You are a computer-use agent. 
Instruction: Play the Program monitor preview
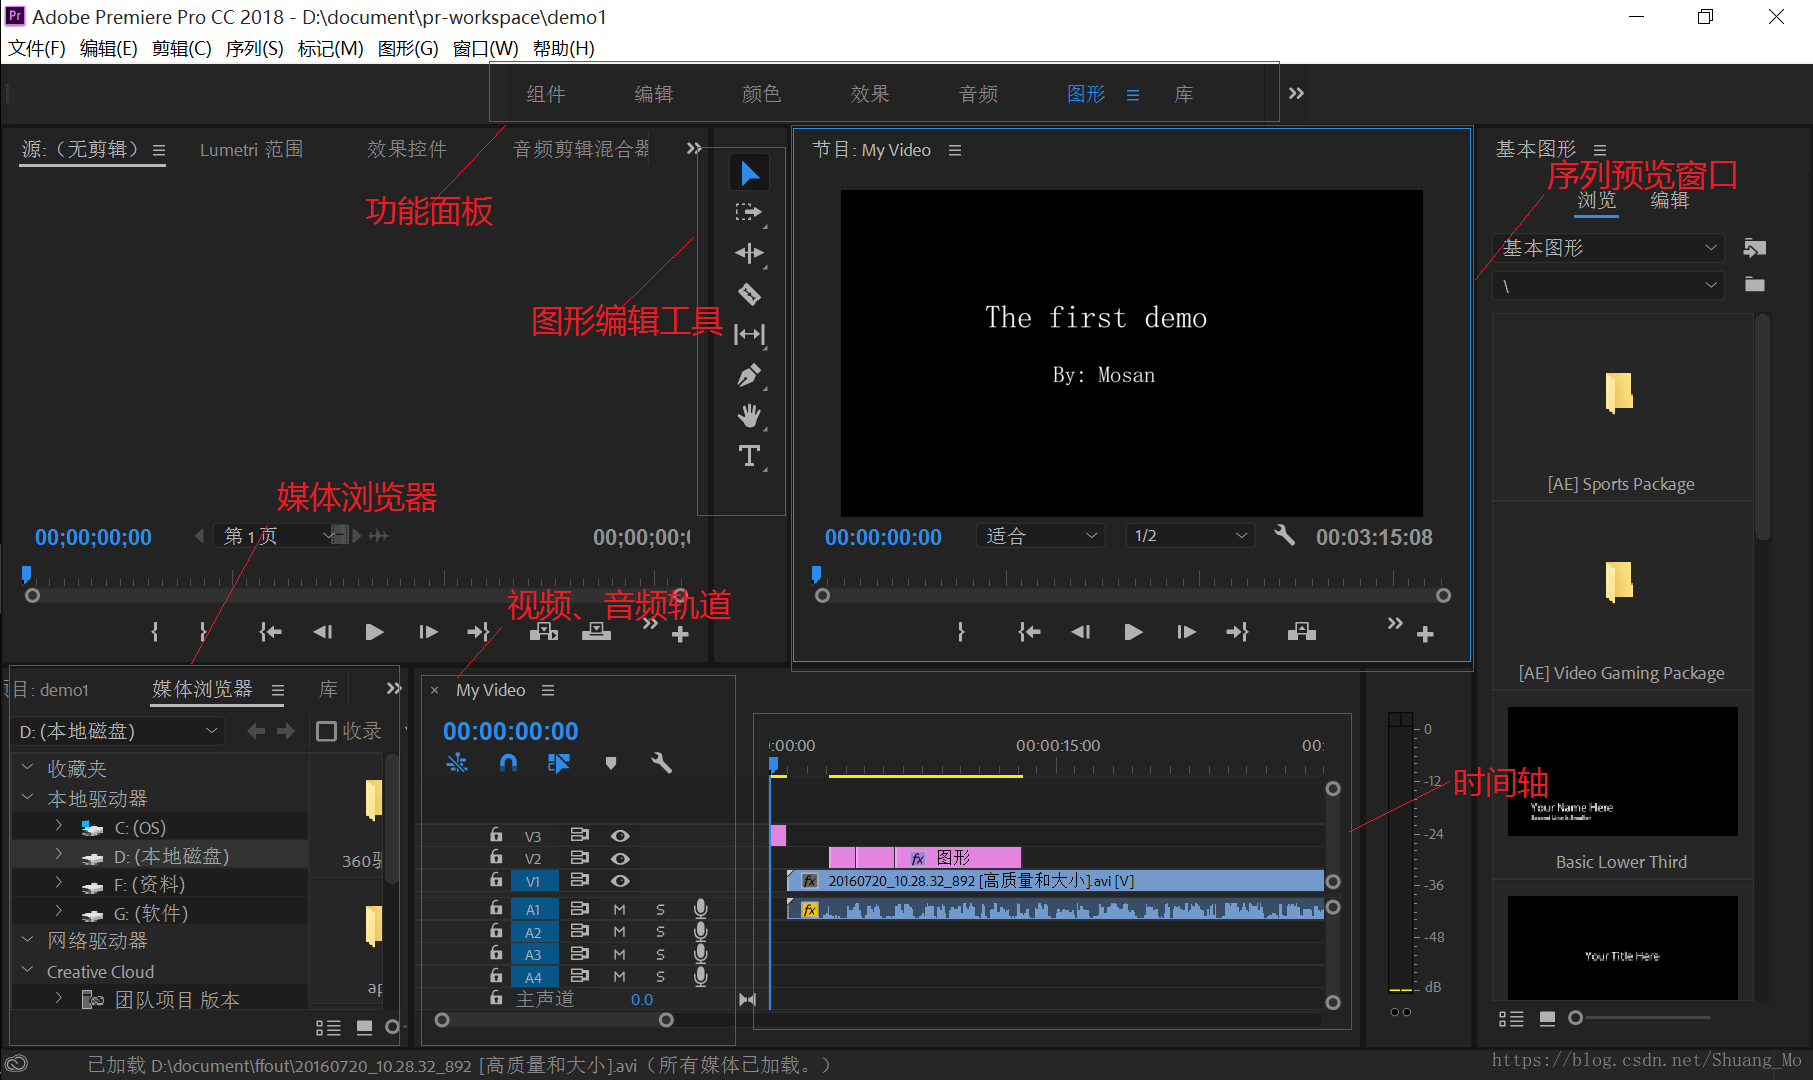pyautogui.click(x=1133, y=632)
